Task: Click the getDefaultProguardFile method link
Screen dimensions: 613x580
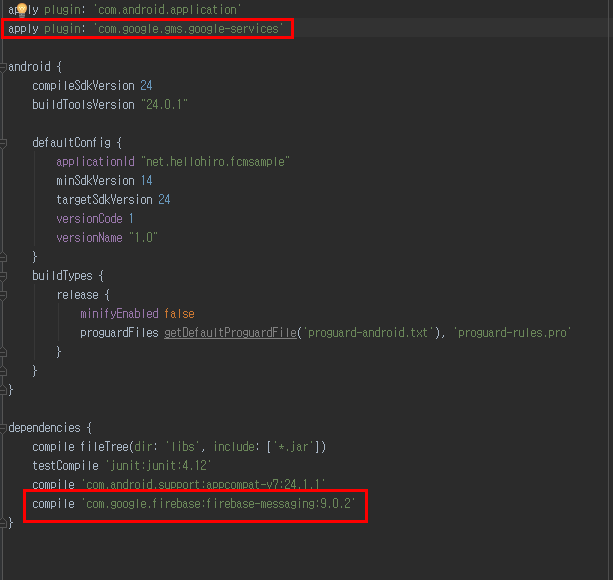Action: click(x=230, y=333)
